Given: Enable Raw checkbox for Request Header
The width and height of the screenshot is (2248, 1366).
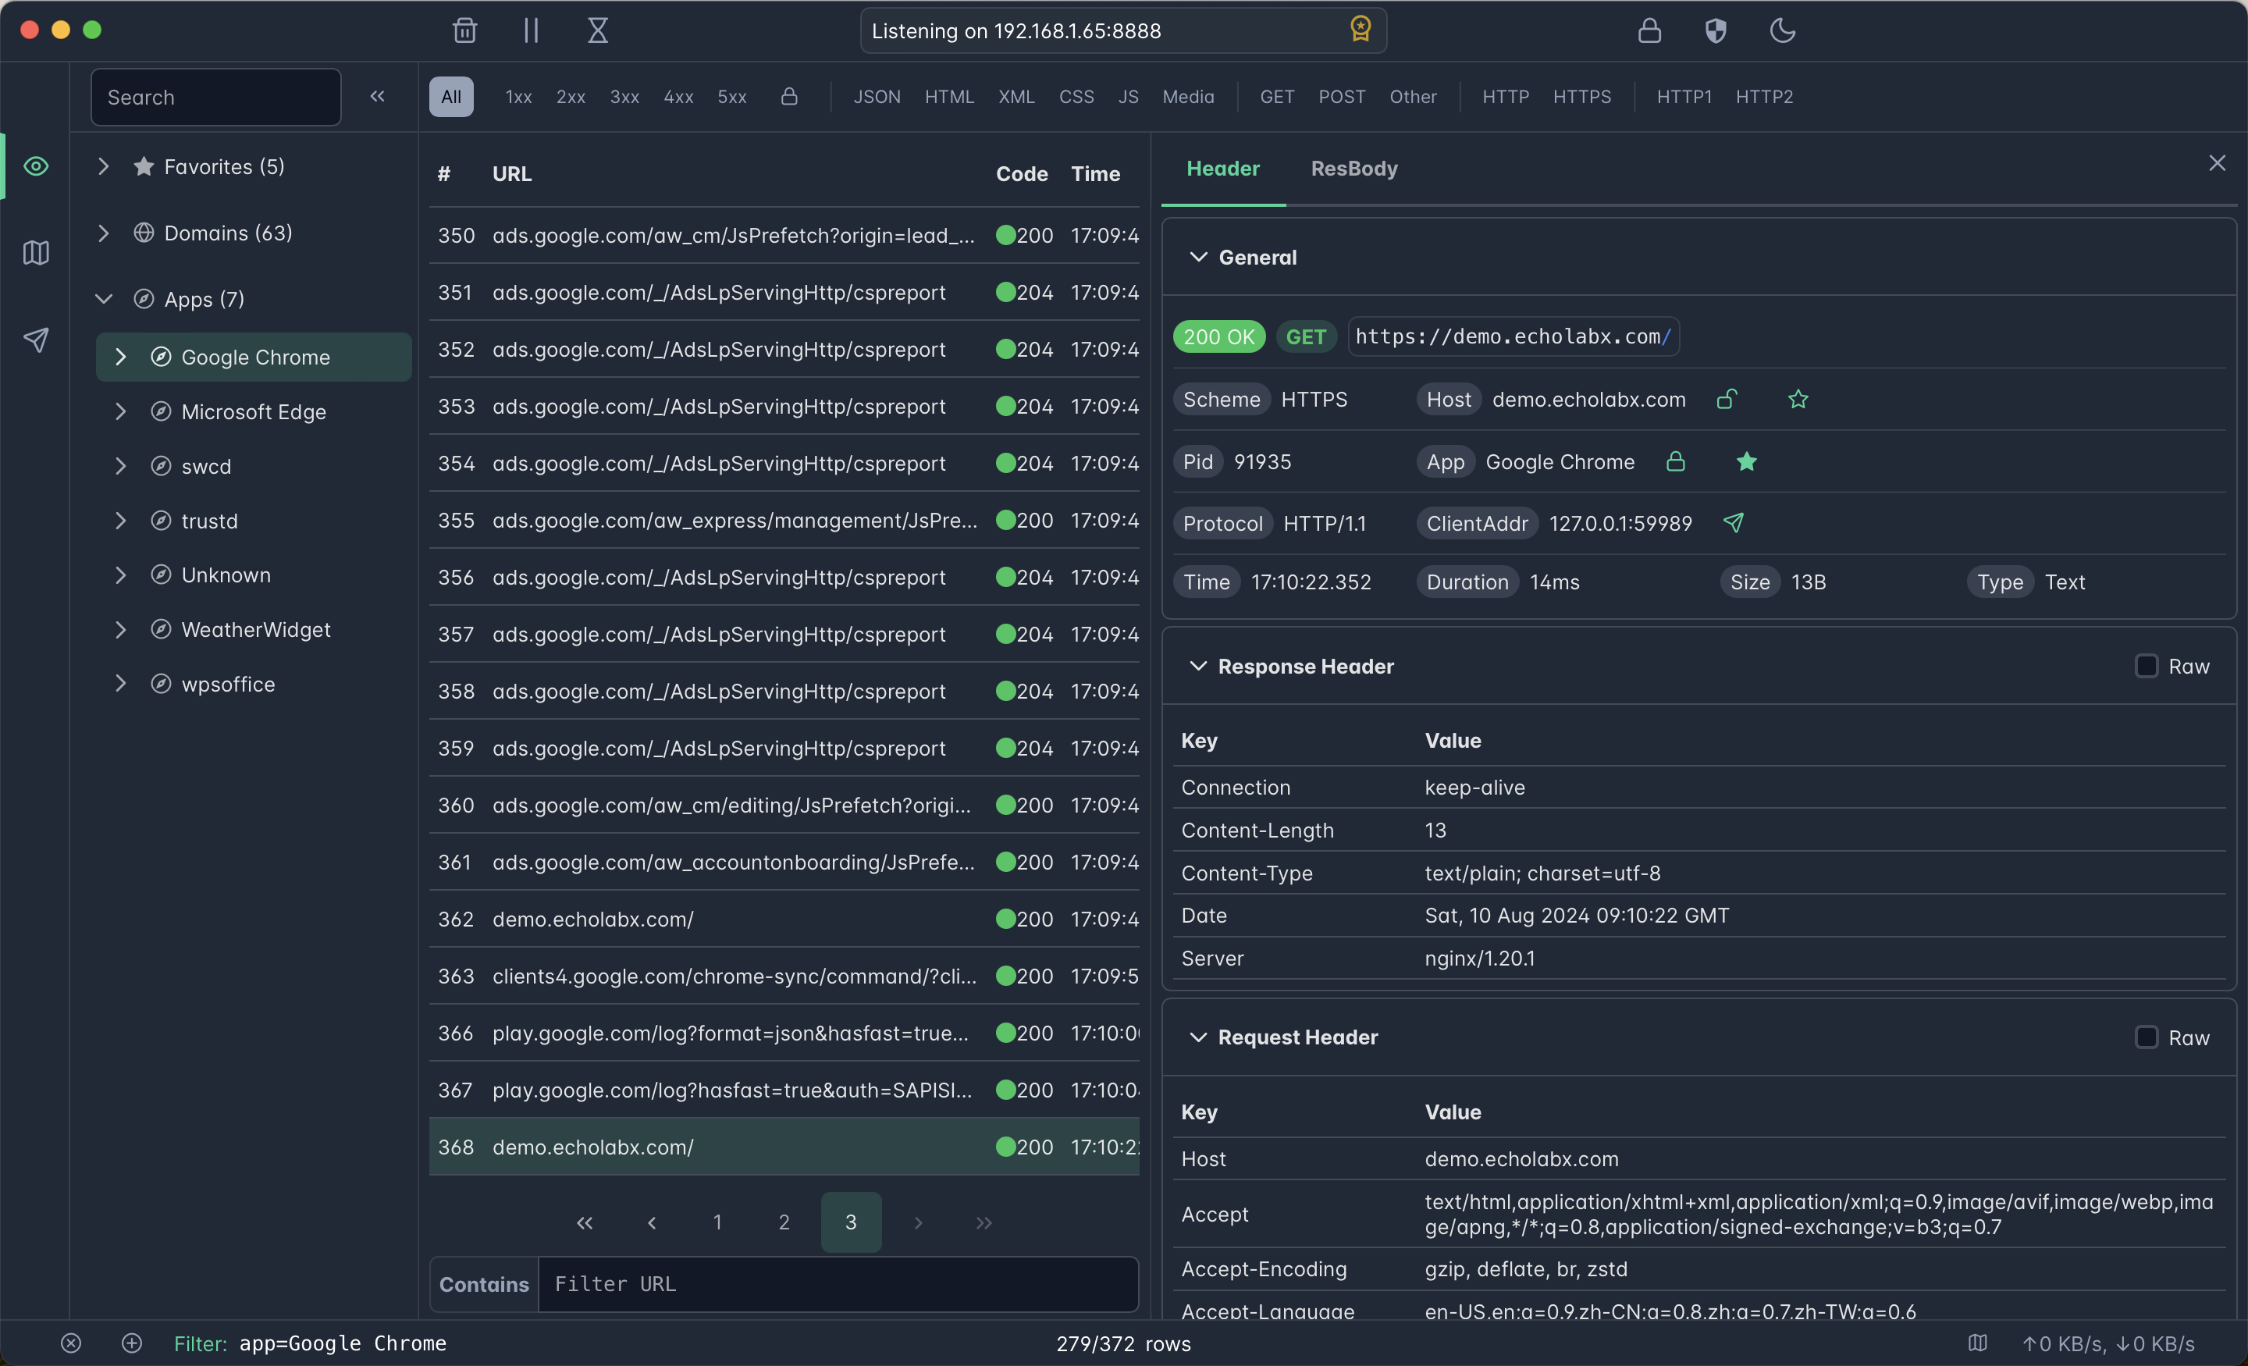Looking at the screenshot, I should point(2146,1037).
